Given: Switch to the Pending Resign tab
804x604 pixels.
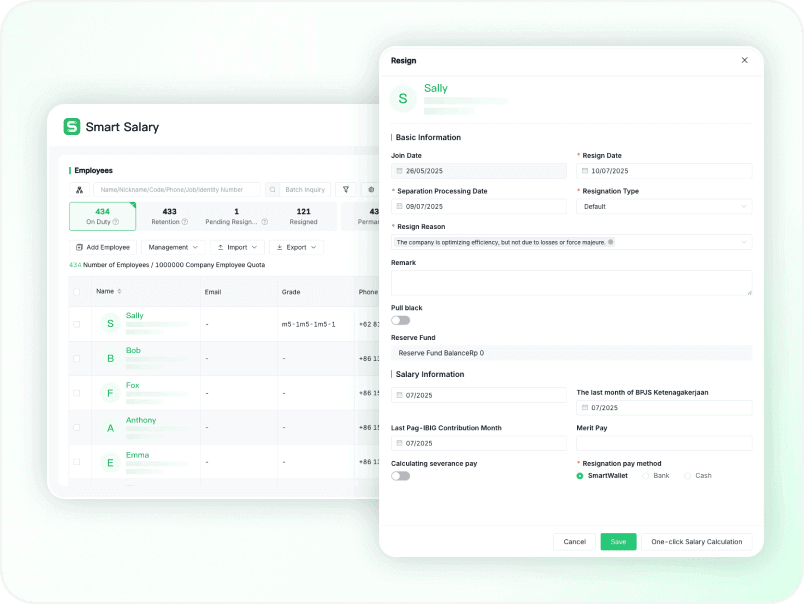Looking at the screenshot, I should pyautogui.click(x=236, y=216).
